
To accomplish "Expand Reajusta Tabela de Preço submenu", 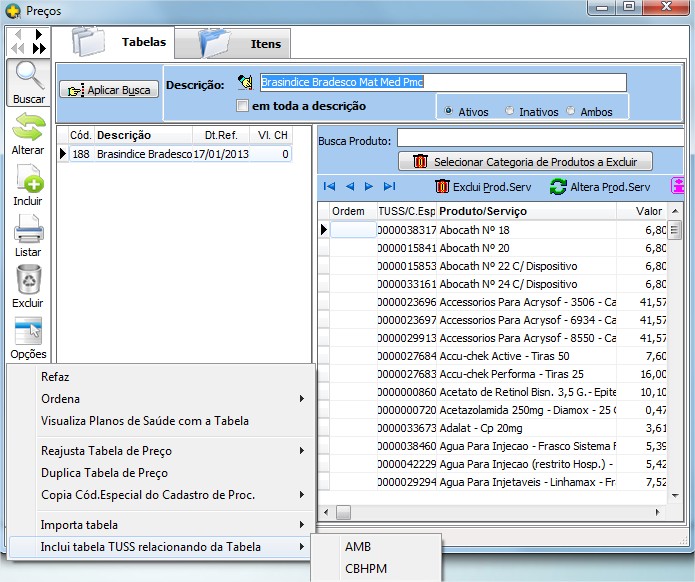I will pyautogui.click(x=160, y=451).
